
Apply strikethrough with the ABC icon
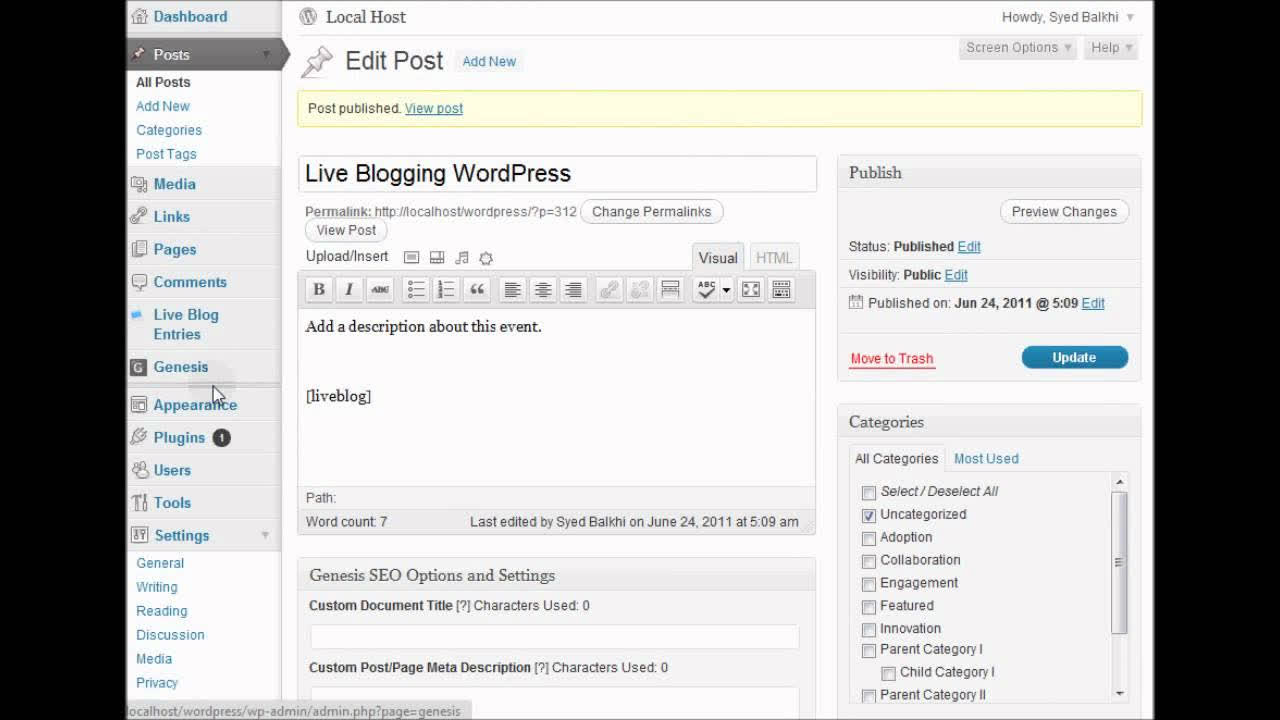pyautogui.click(x=380, y=290)
